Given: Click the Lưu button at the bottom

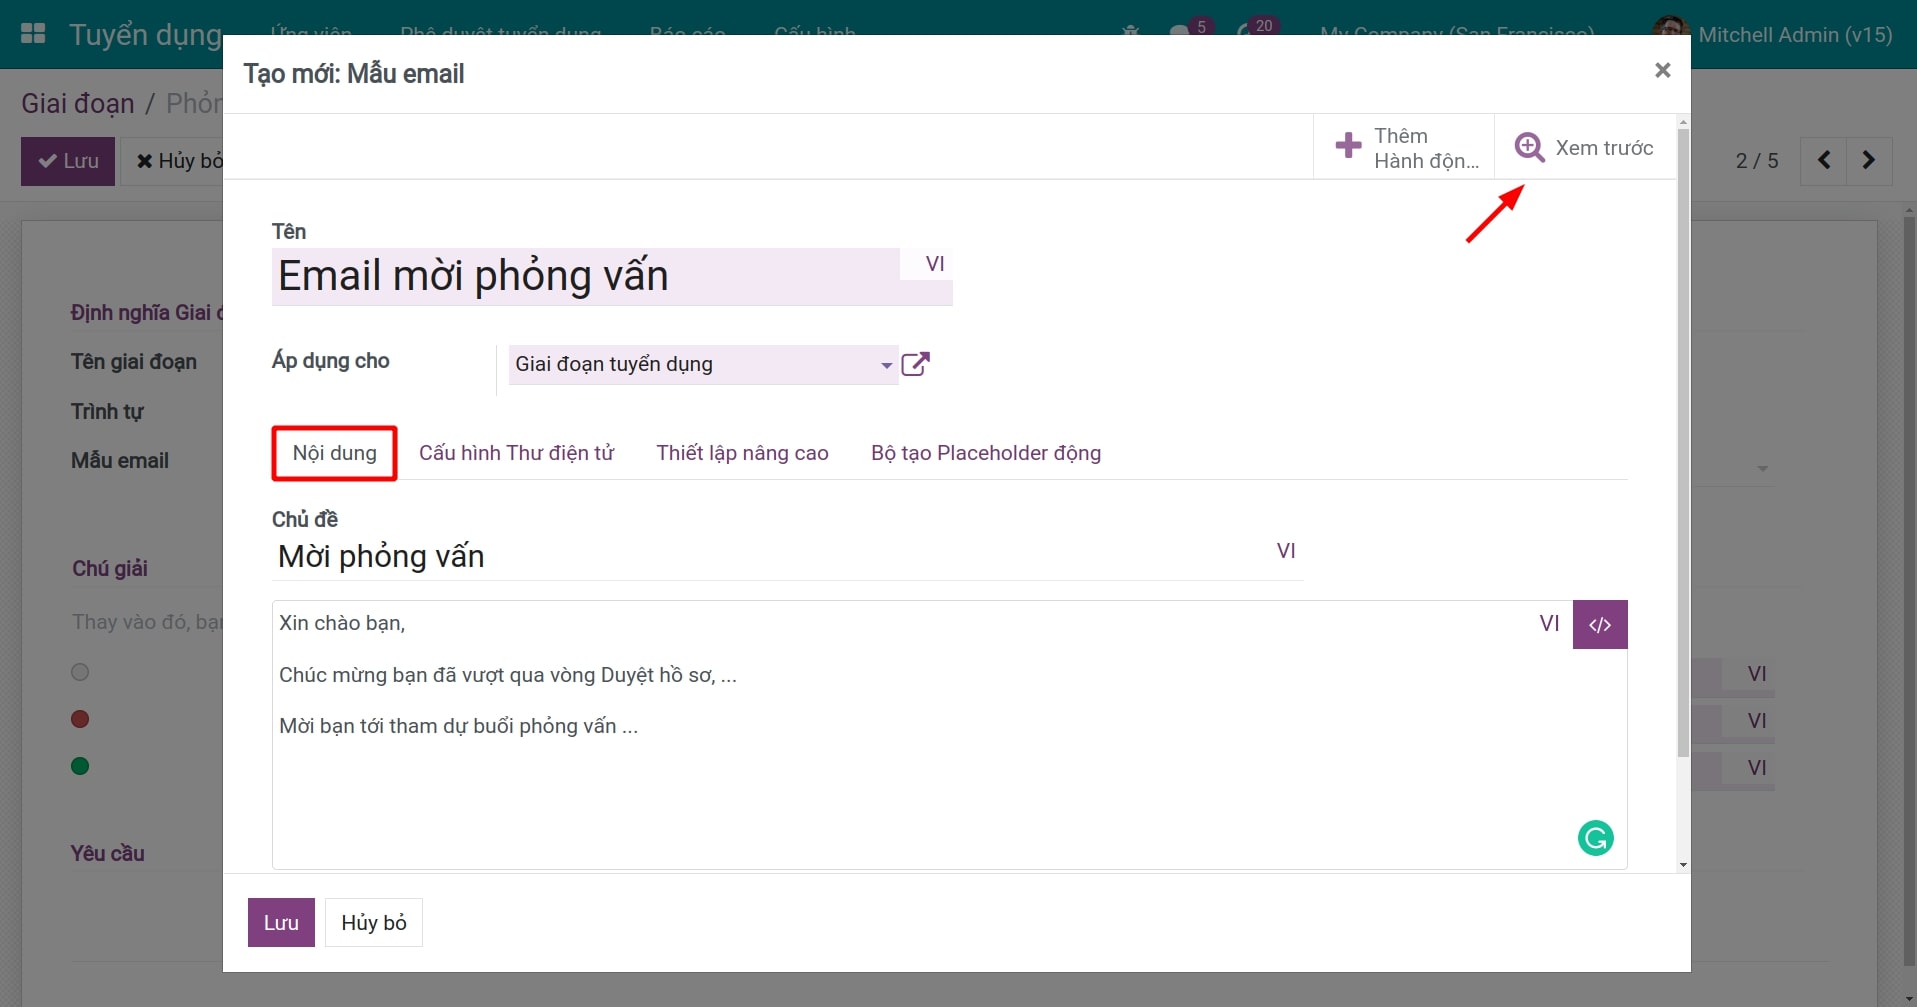Looking at the screenshot, I should pyautogui.click(x=280, y=921).
